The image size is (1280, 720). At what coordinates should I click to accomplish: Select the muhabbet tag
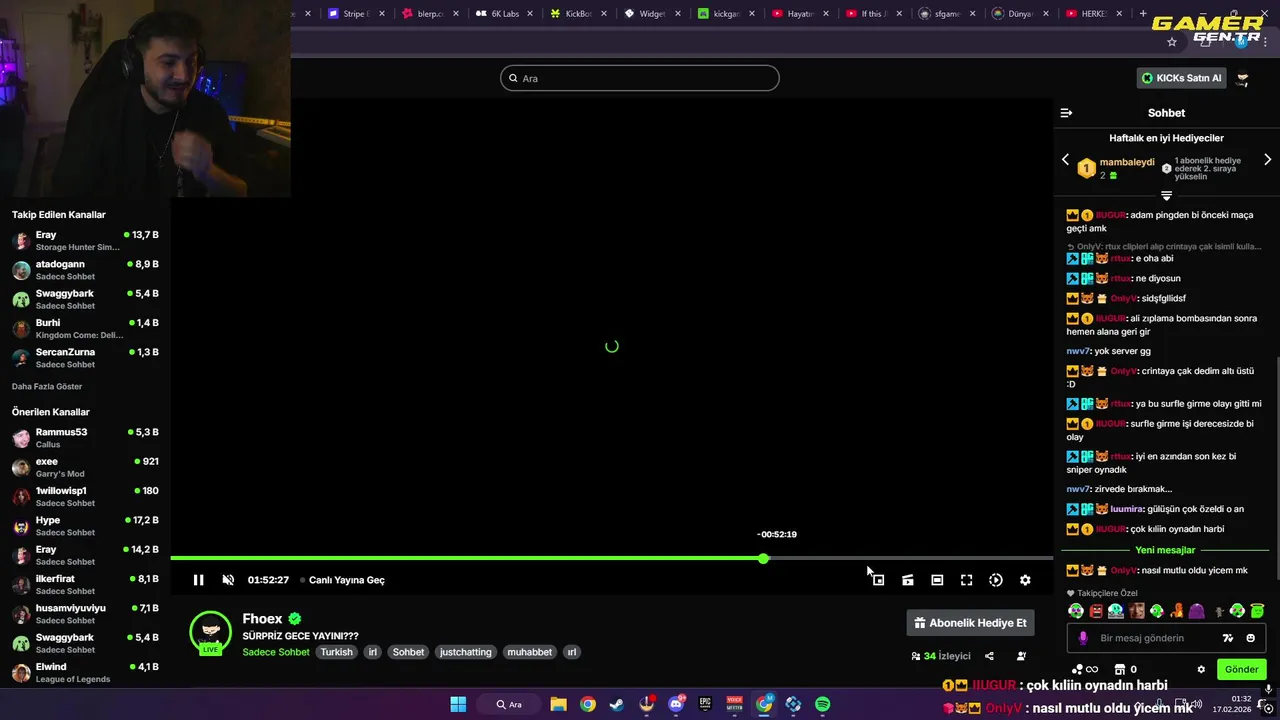coord(530,652)
